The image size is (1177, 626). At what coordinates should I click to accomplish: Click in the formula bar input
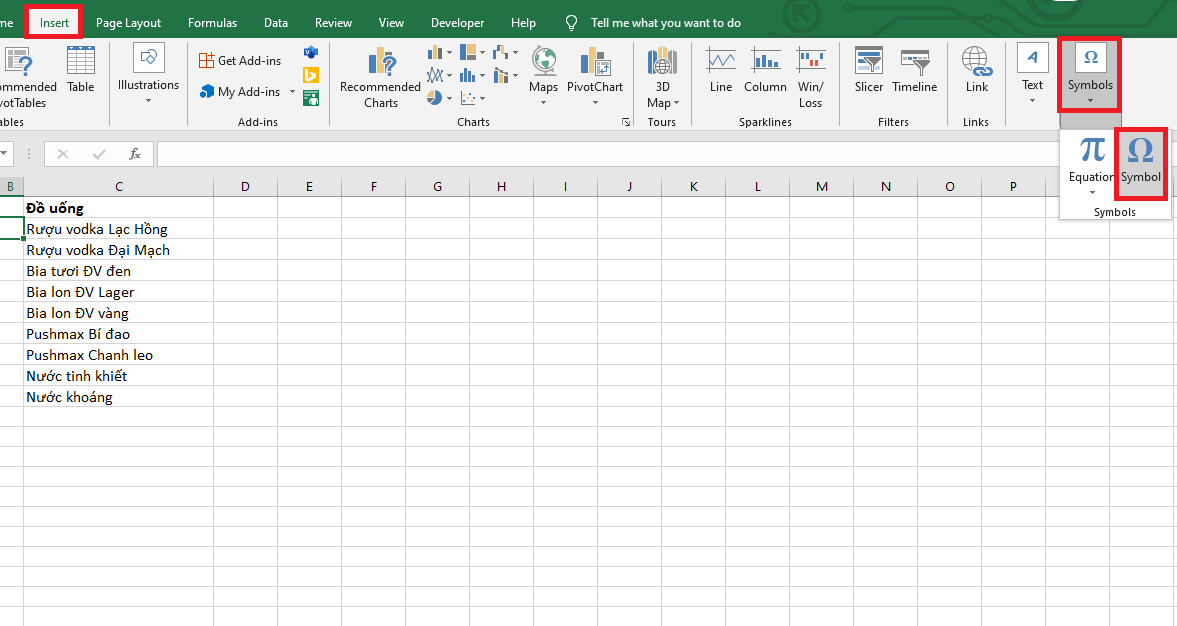coord(600,154)
